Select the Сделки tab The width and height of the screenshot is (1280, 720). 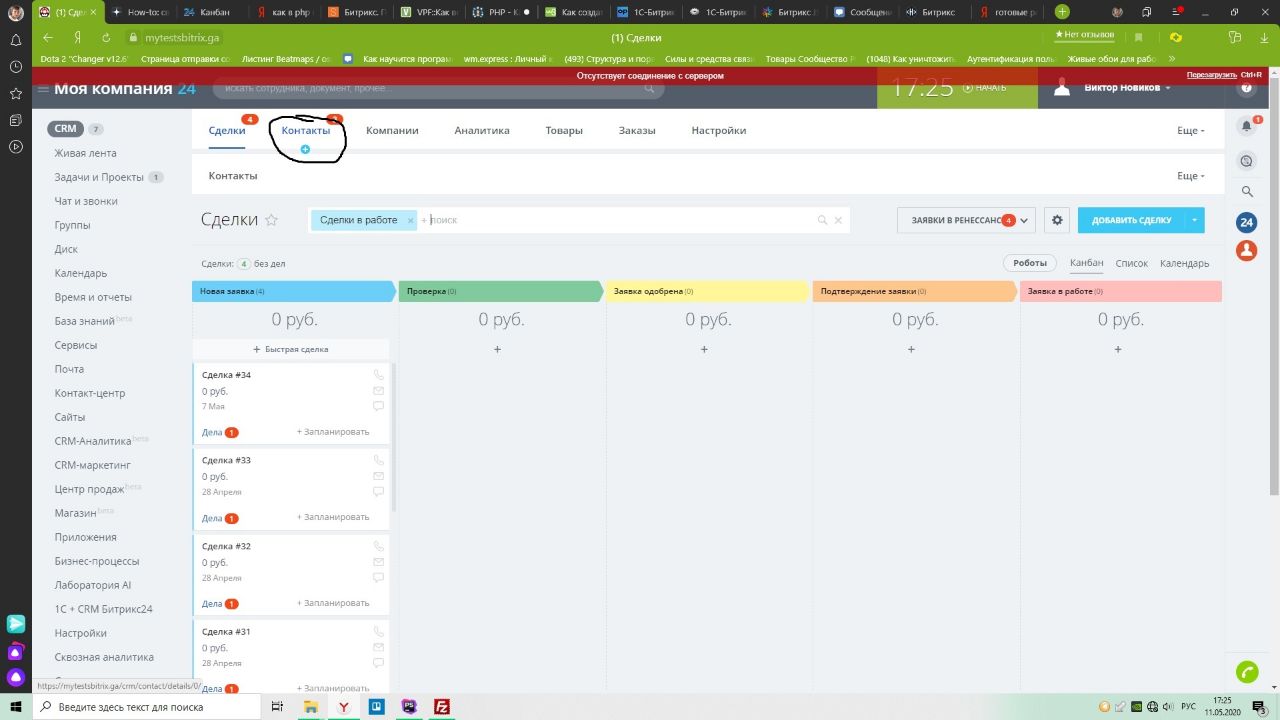[227, 131]
